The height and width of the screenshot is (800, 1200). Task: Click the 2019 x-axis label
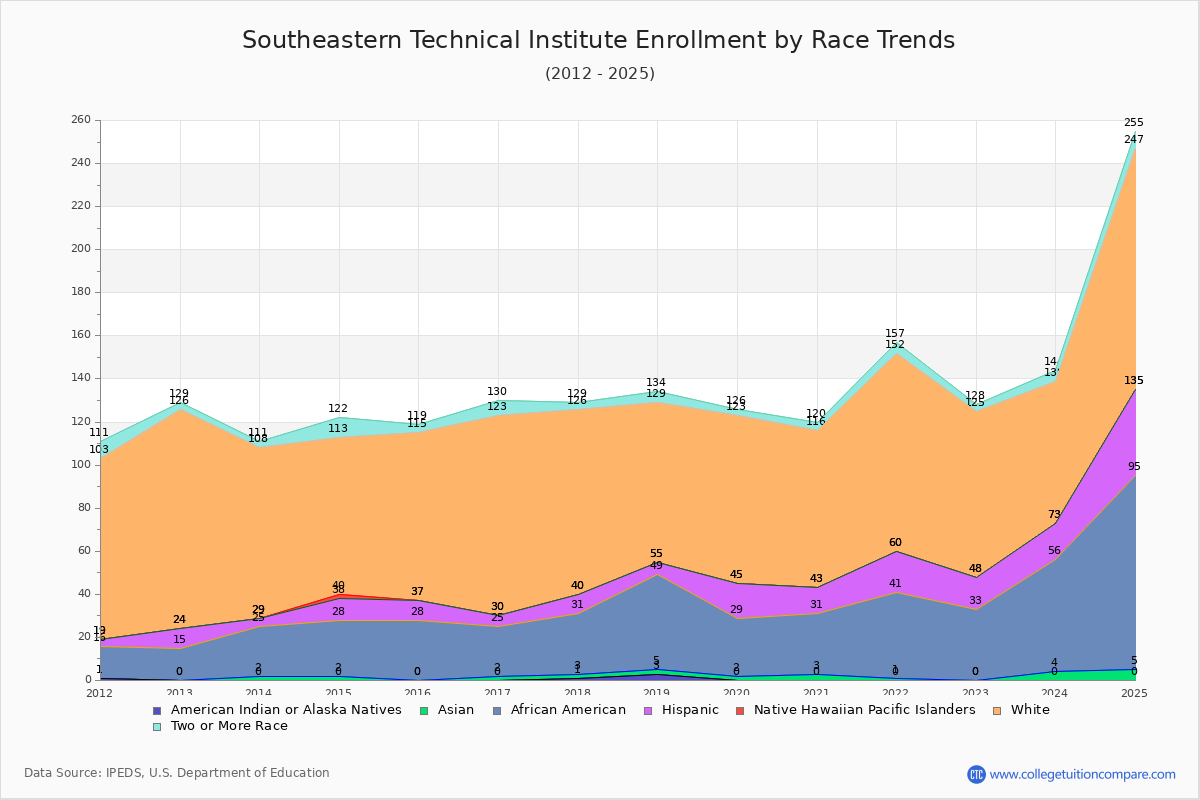(657, 693)
